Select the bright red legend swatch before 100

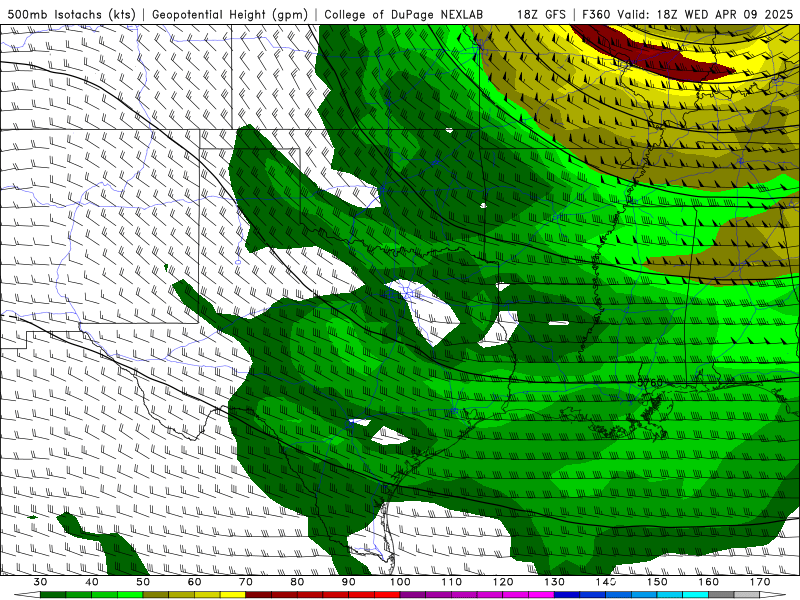click(387, 595)
